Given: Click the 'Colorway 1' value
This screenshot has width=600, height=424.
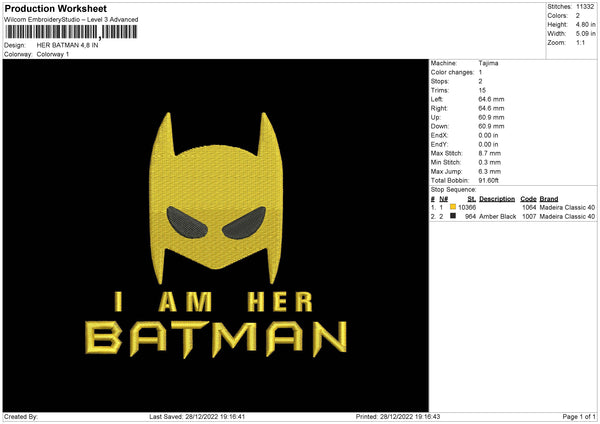Looking at the screenshot, I should pyautogui.click(x=53, y=54).
